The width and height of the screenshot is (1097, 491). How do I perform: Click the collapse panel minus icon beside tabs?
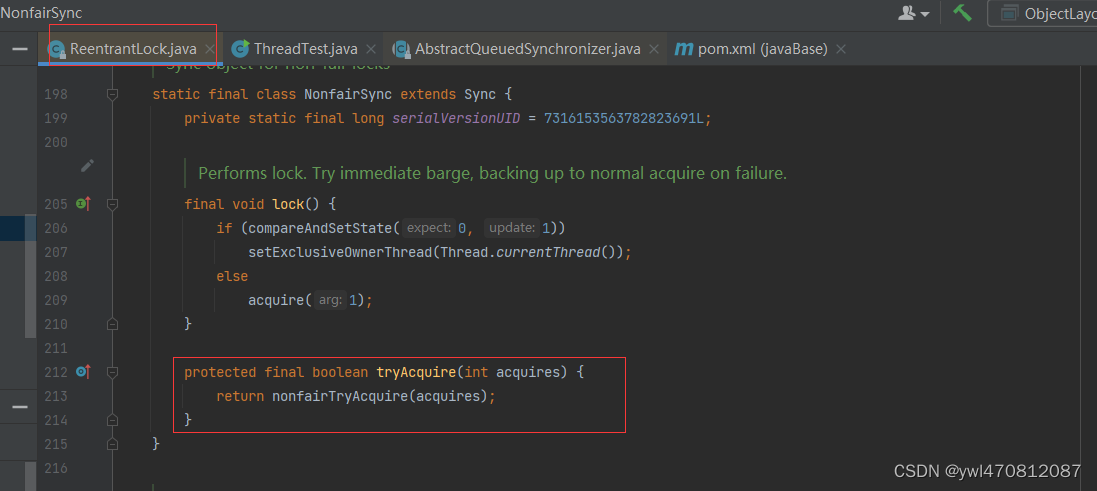point(20,50)
